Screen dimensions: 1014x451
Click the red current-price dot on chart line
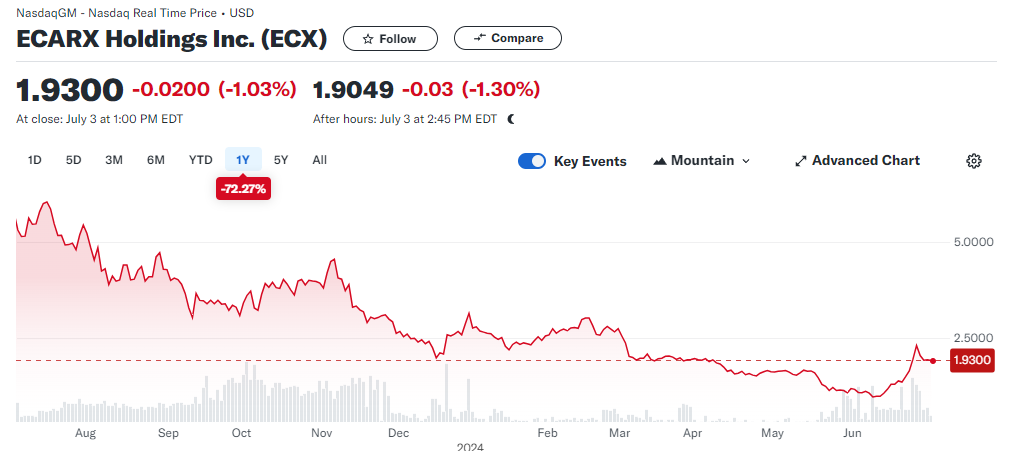[933, 360]
